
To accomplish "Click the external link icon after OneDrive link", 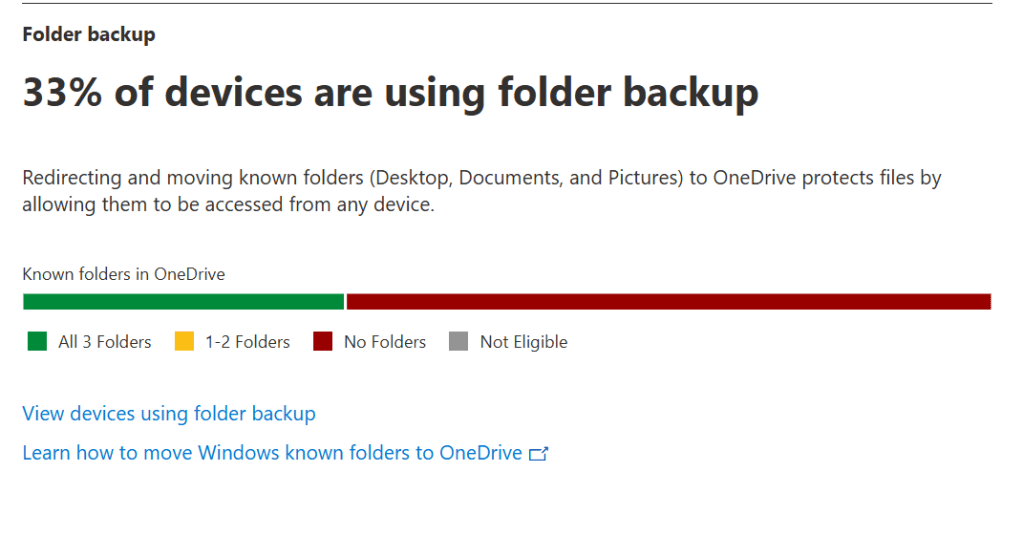I will pos(539,454).
